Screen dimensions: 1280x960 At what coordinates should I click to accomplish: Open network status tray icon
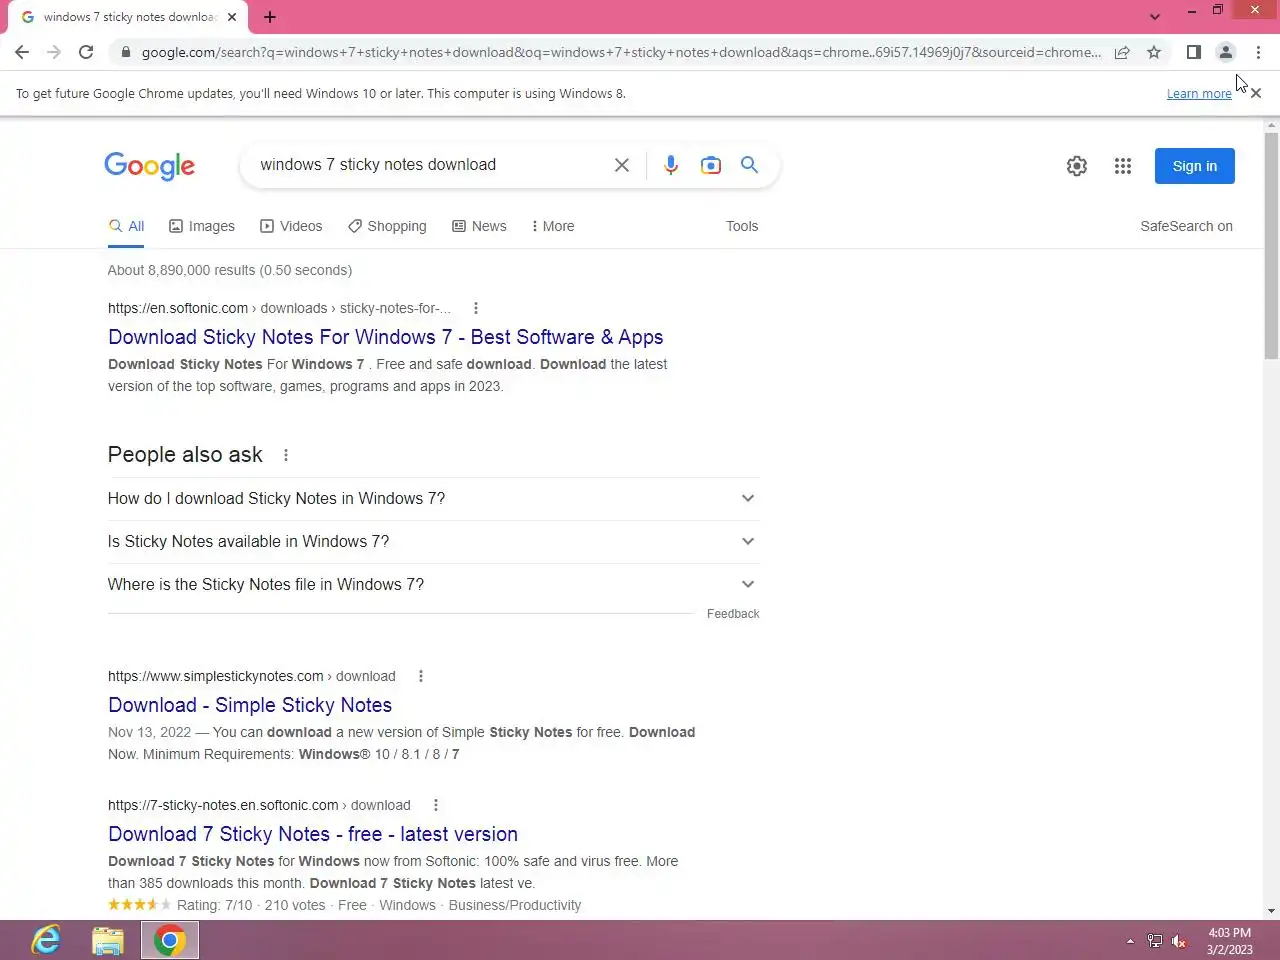(x=1155, y=941)
